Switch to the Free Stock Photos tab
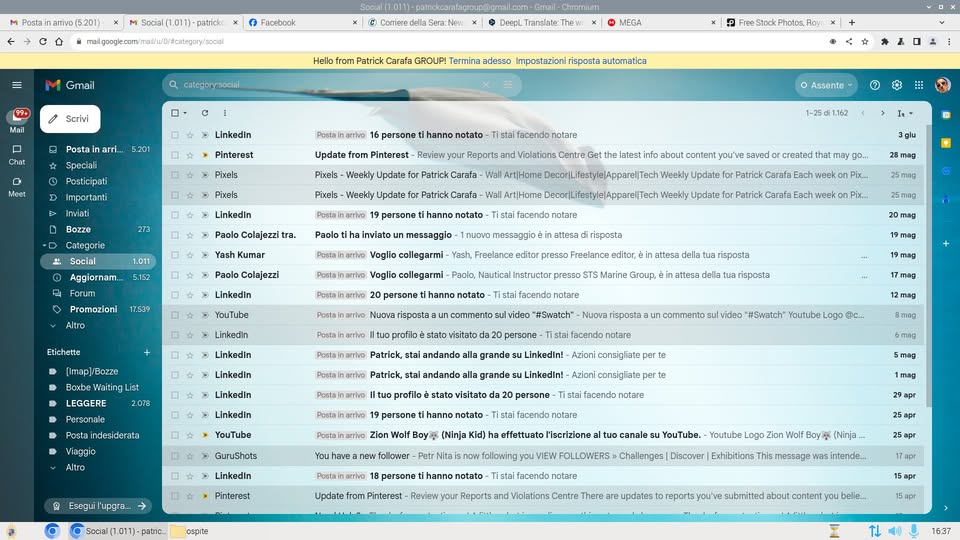Viewport: 960px width, 540px height. click(x=781, y=22)
